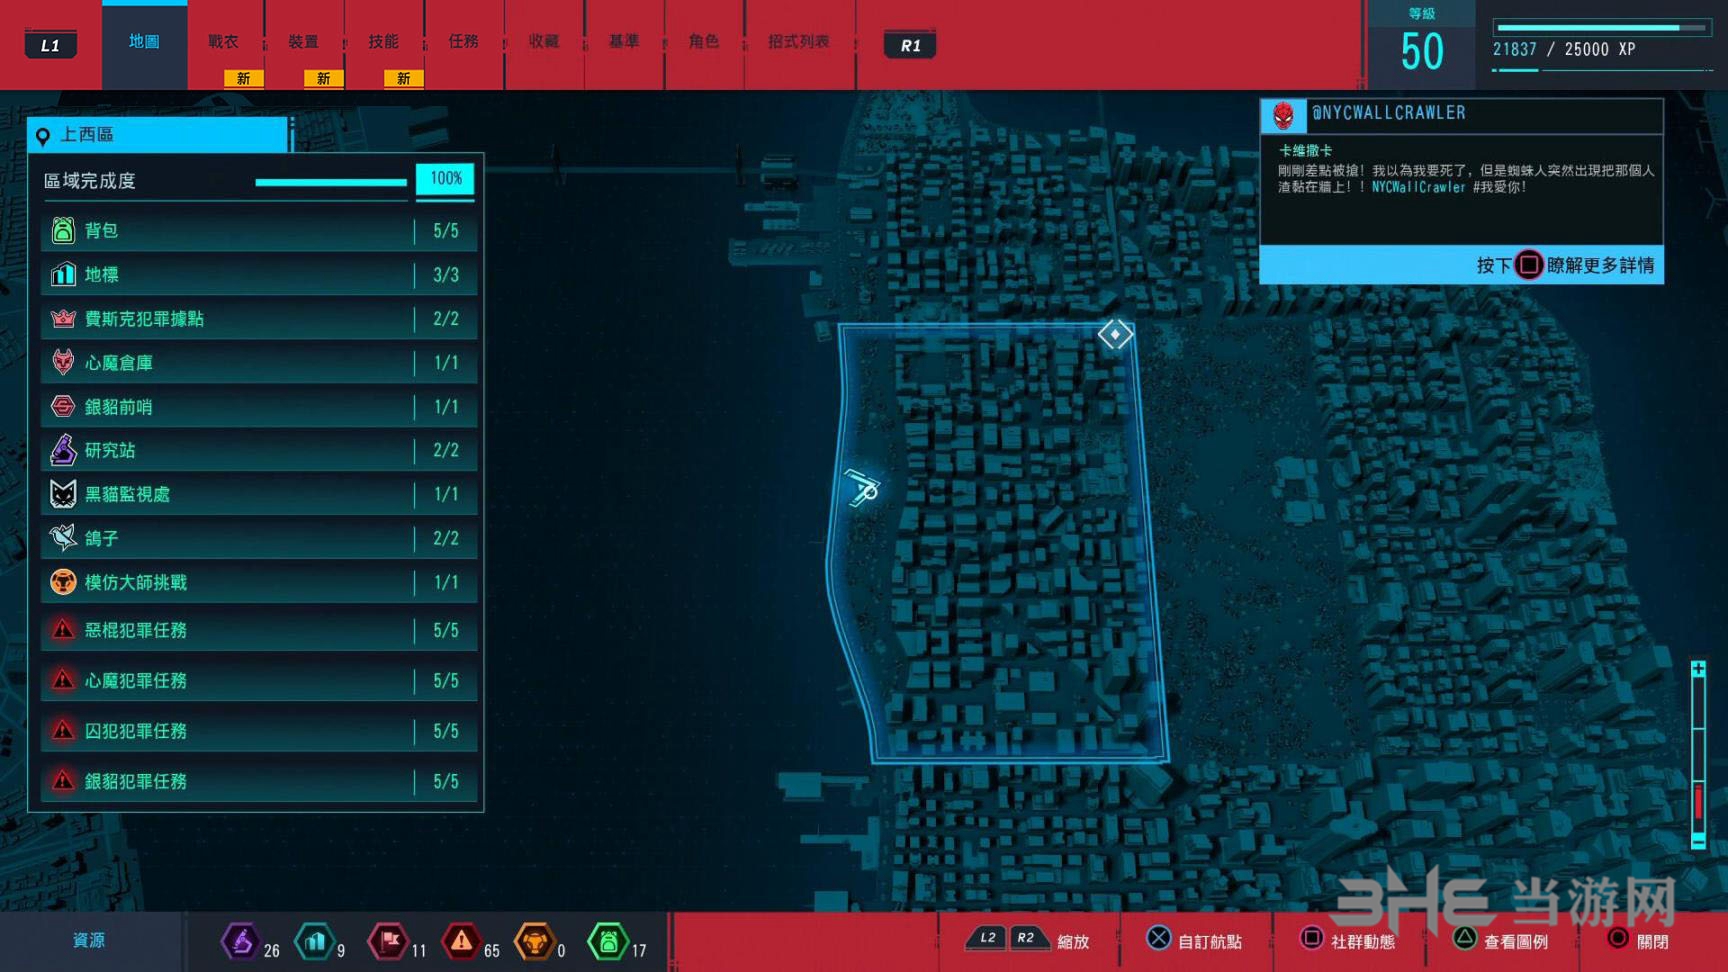Click the Sable outpost icon in 銀貂前哨 row
1728x972 pixels.
[63, 406]
